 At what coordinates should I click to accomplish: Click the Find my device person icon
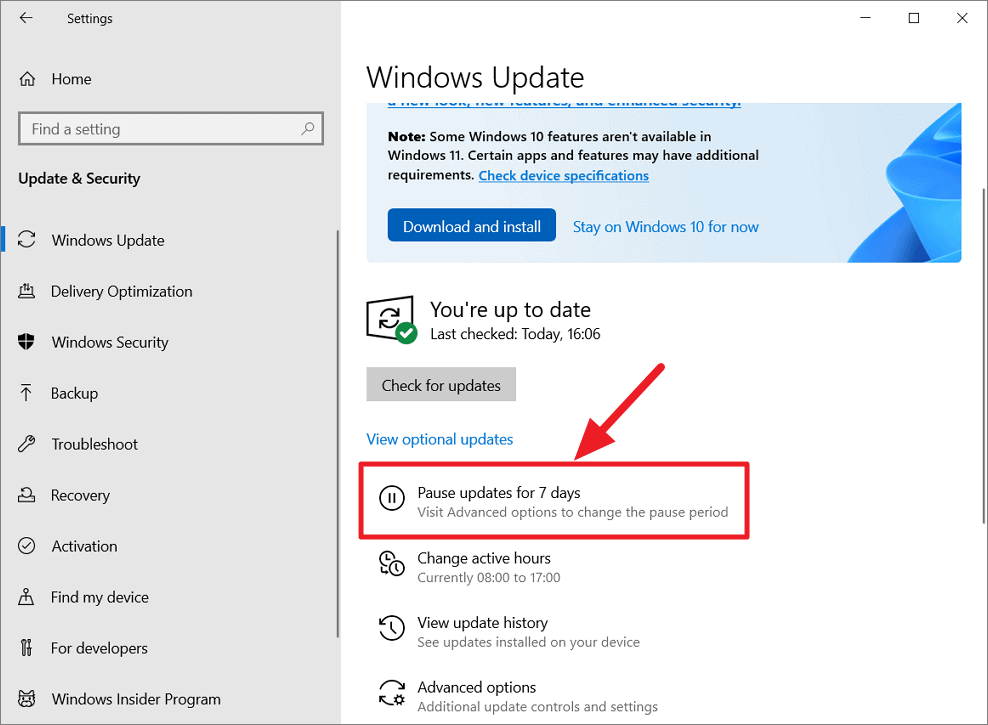click(26, 597)
